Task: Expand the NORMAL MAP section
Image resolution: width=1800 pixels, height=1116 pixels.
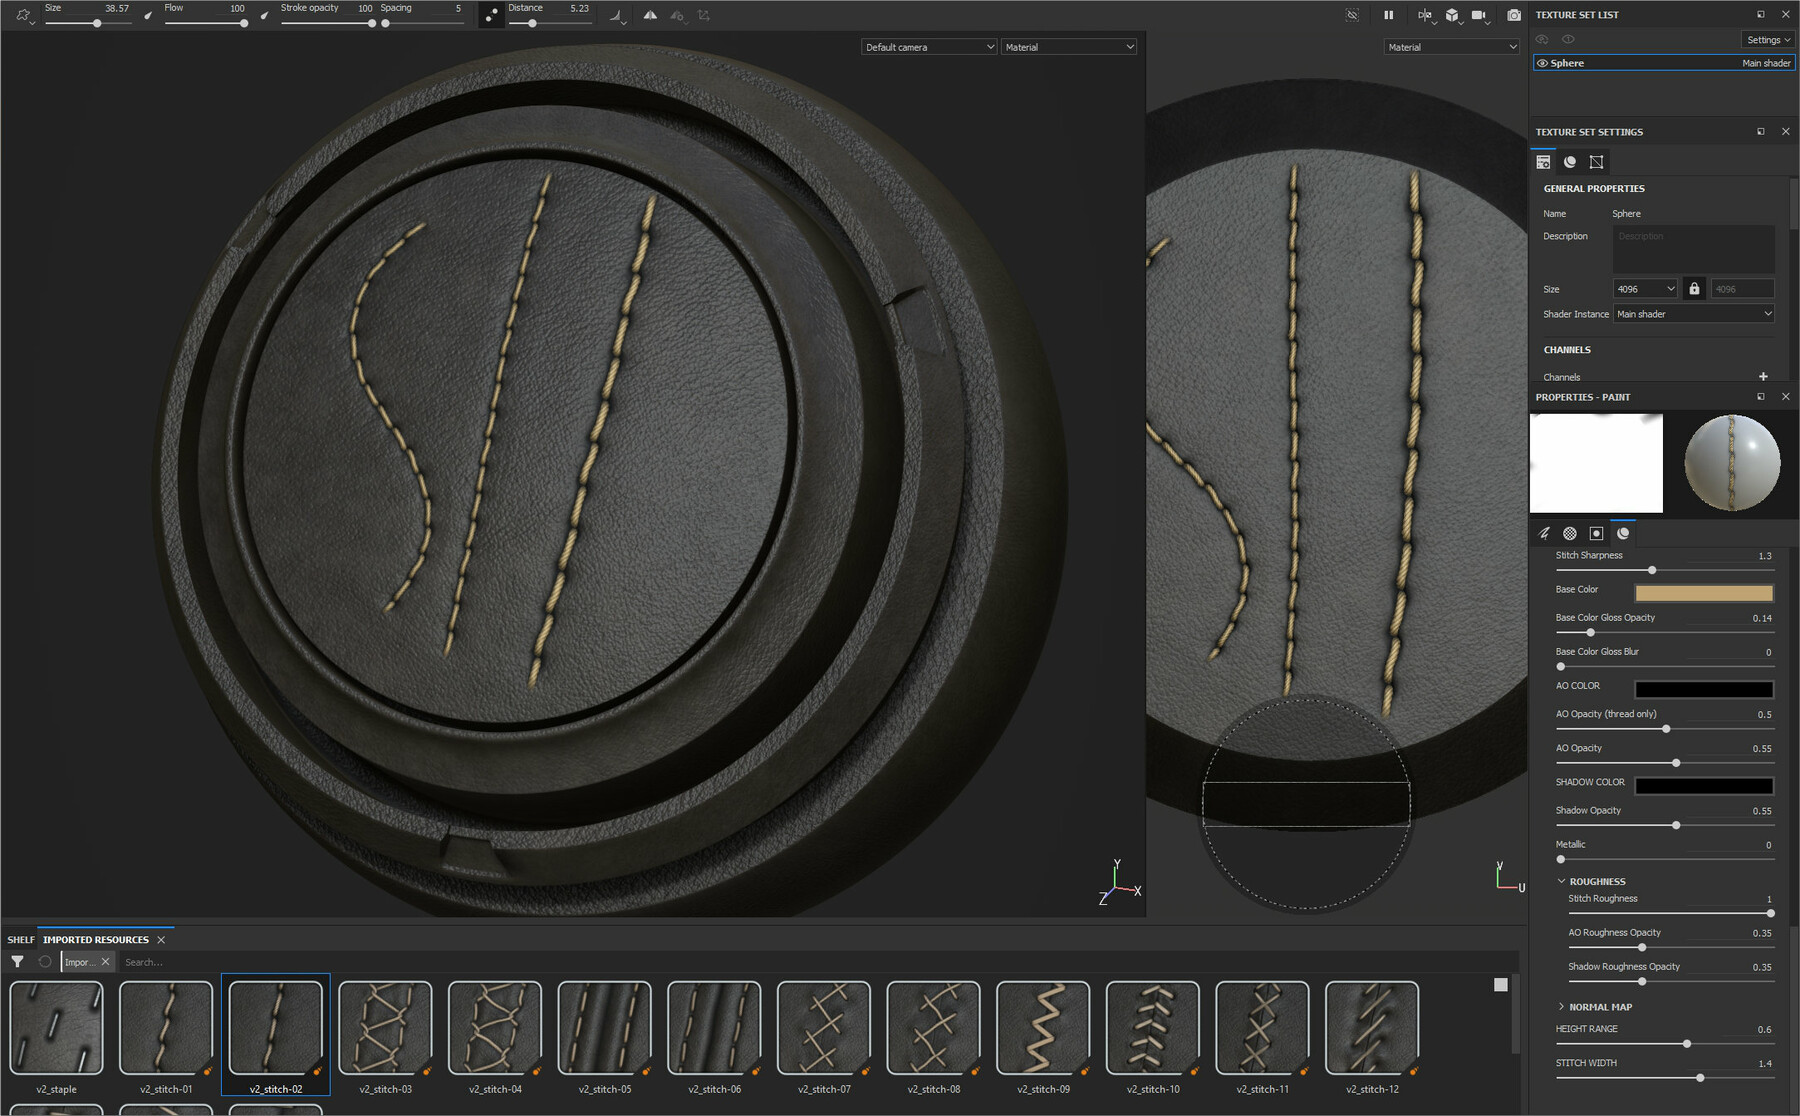Action: coord(1562,1007)
